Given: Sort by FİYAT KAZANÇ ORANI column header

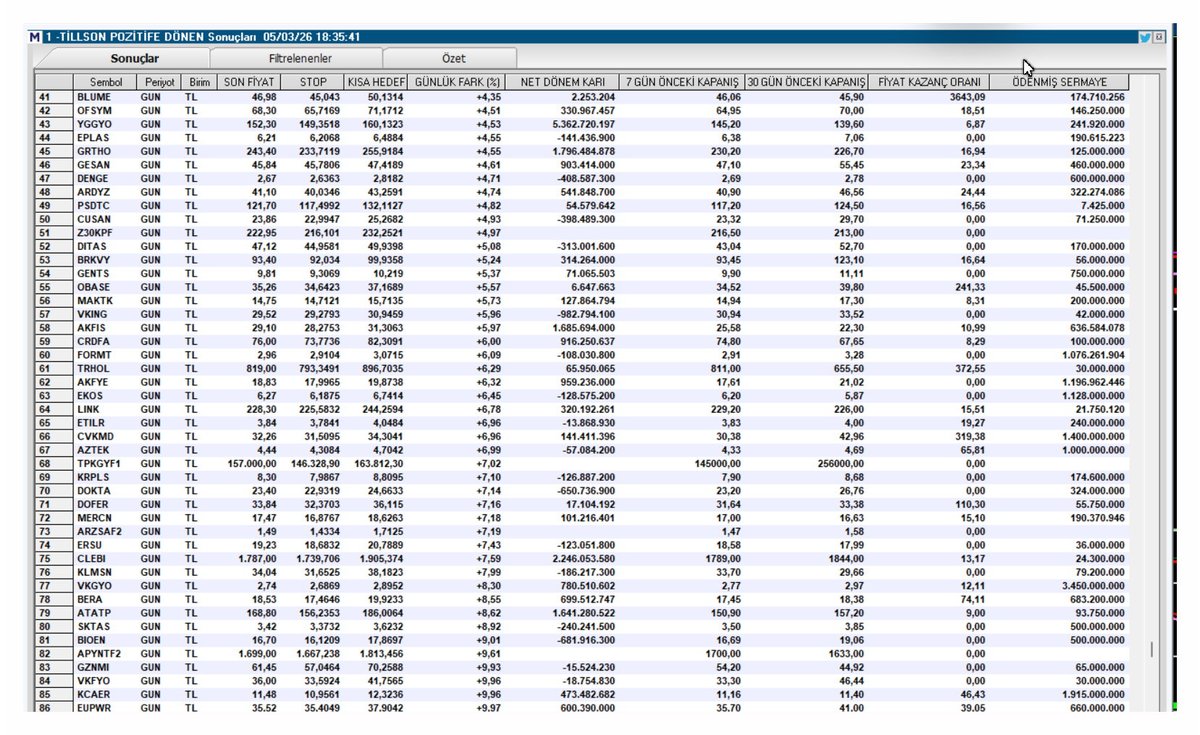Looking at the screenshot, I should click(x=929, y=81).
